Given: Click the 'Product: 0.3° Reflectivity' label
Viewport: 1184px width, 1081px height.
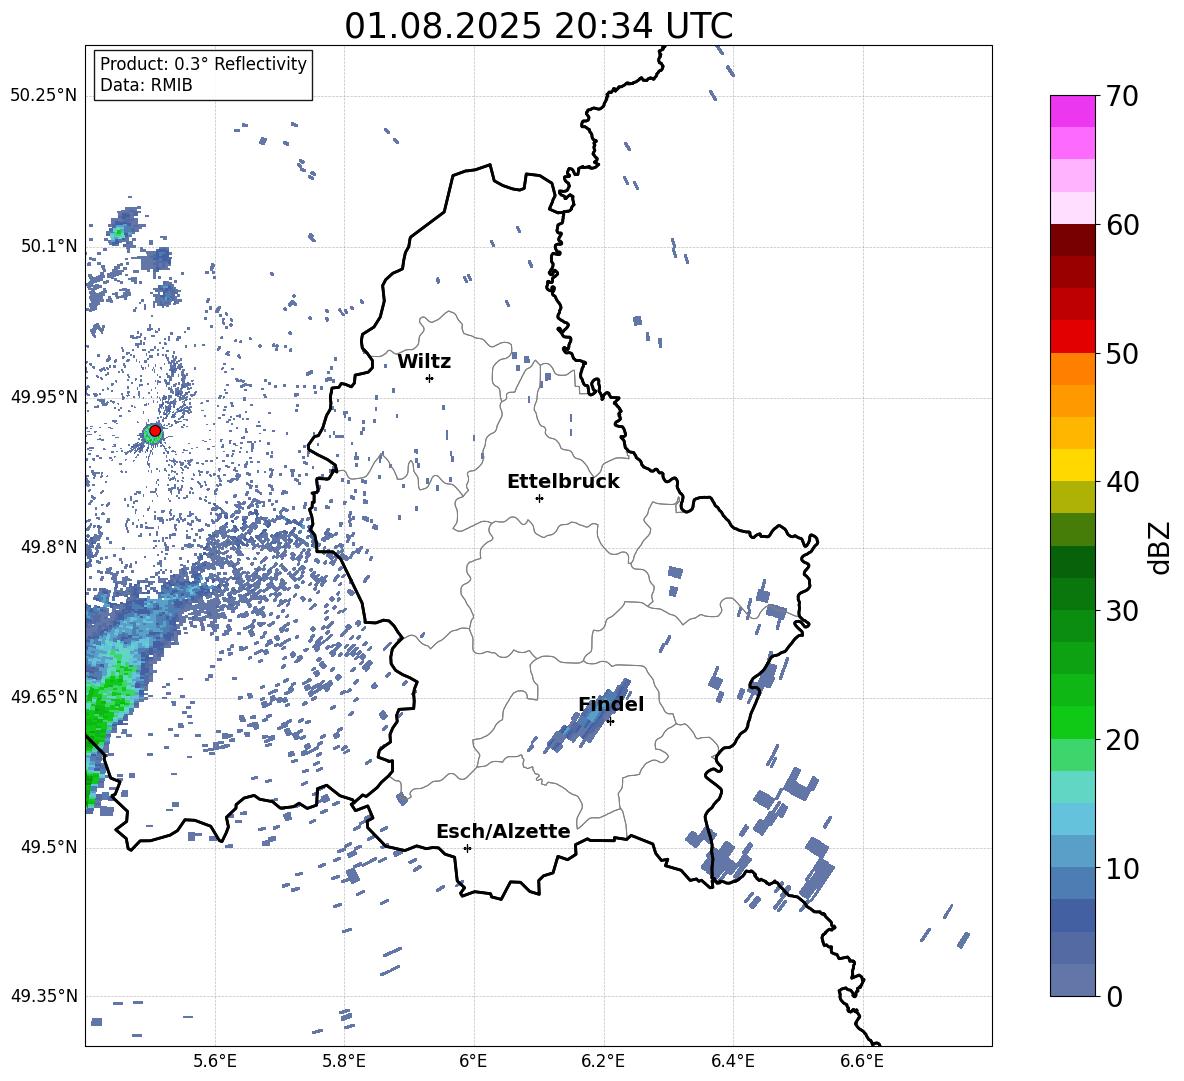Looking at the screenshot, I should coord(203,63).
